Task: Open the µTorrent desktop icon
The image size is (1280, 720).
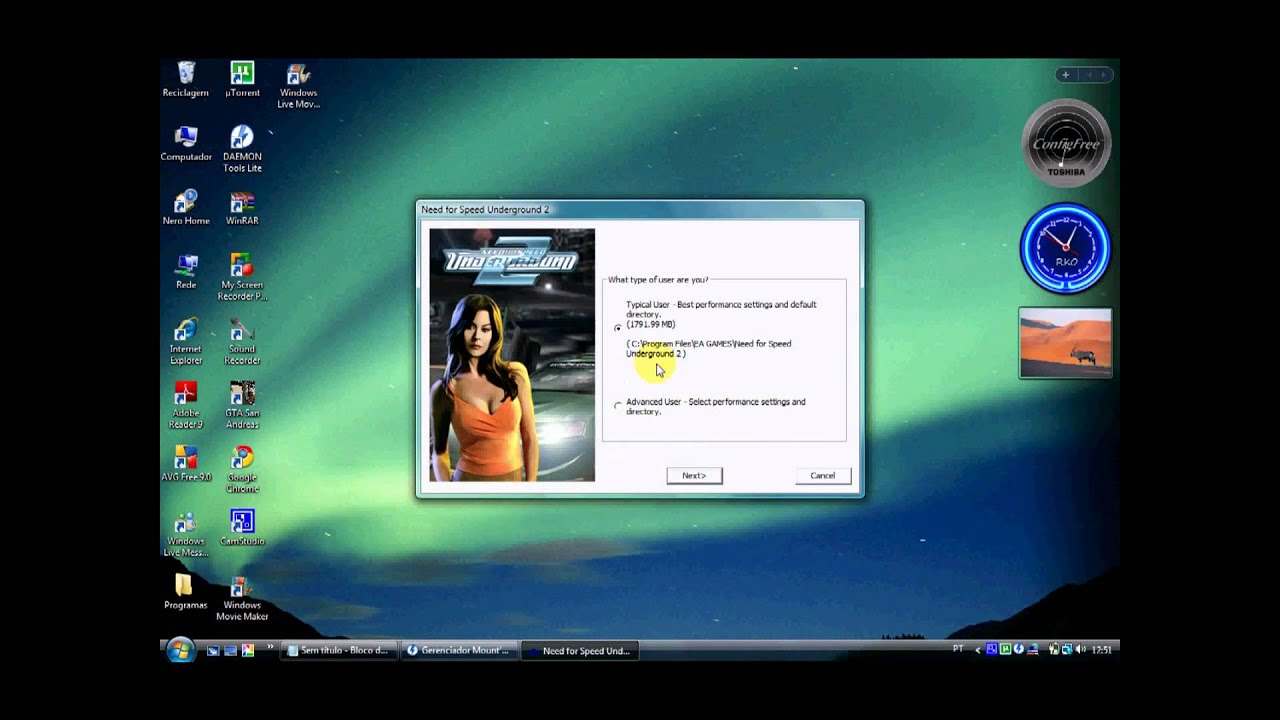Action: coord(242,79)
